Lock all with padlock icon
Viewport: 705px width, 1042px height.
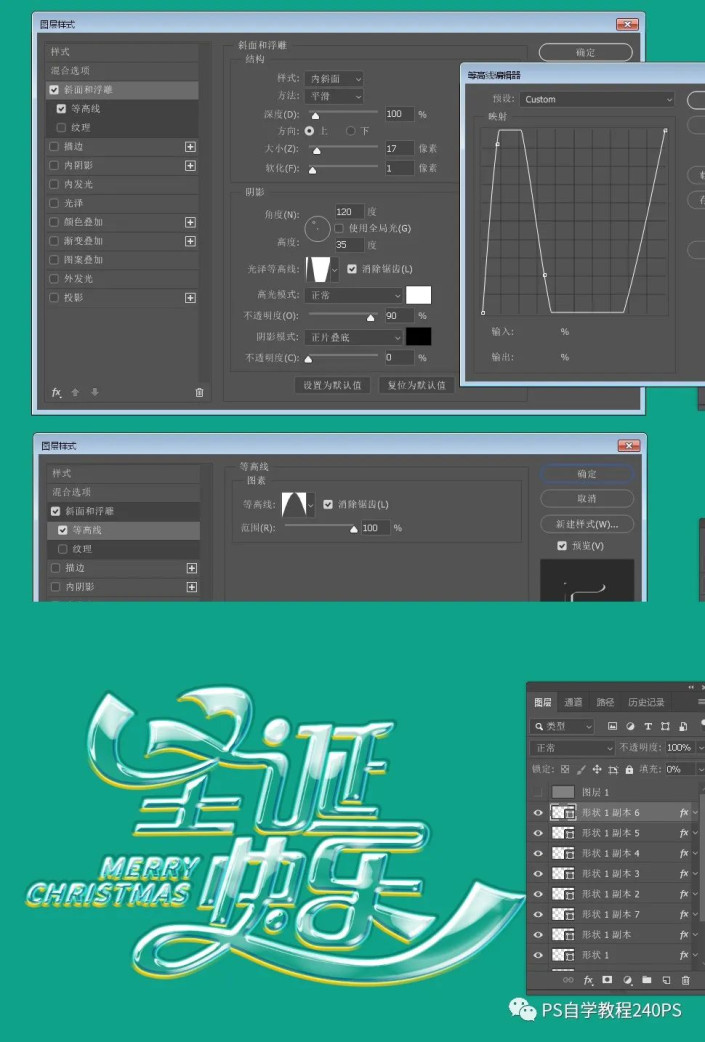tap(629, 769)
